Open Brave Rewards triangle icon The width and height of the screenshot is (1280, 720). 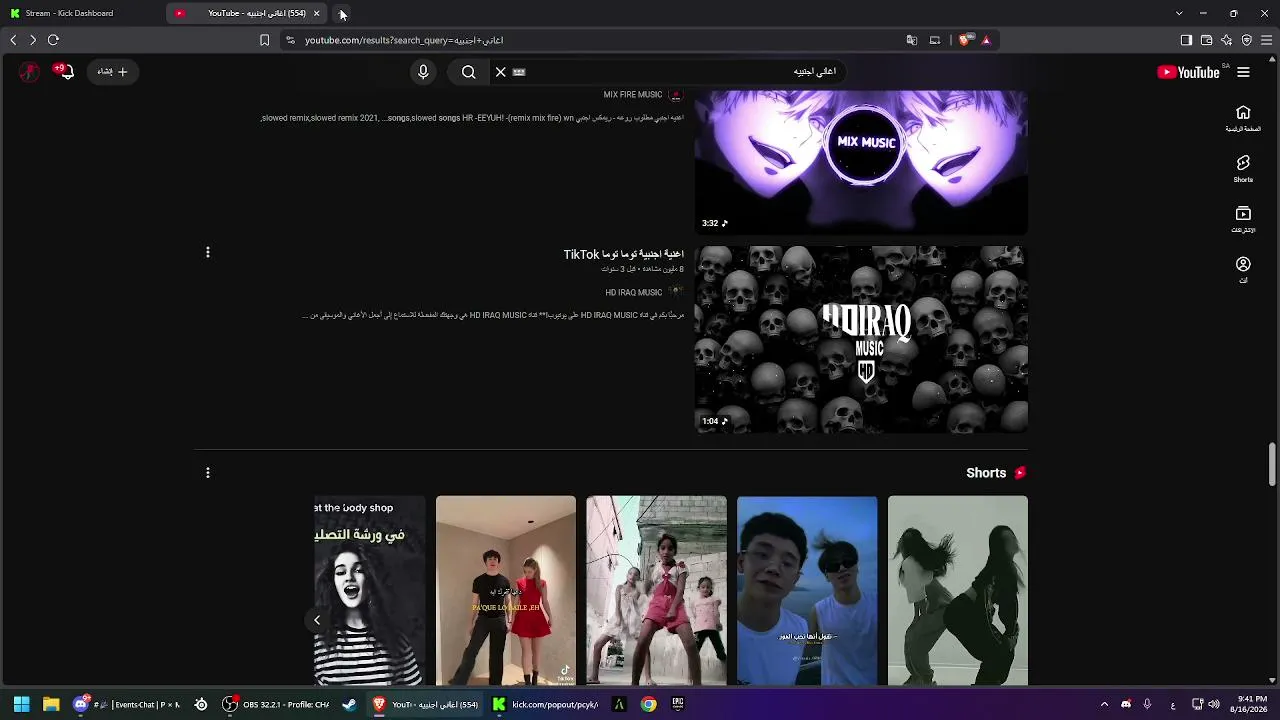[x=986, y=40]
